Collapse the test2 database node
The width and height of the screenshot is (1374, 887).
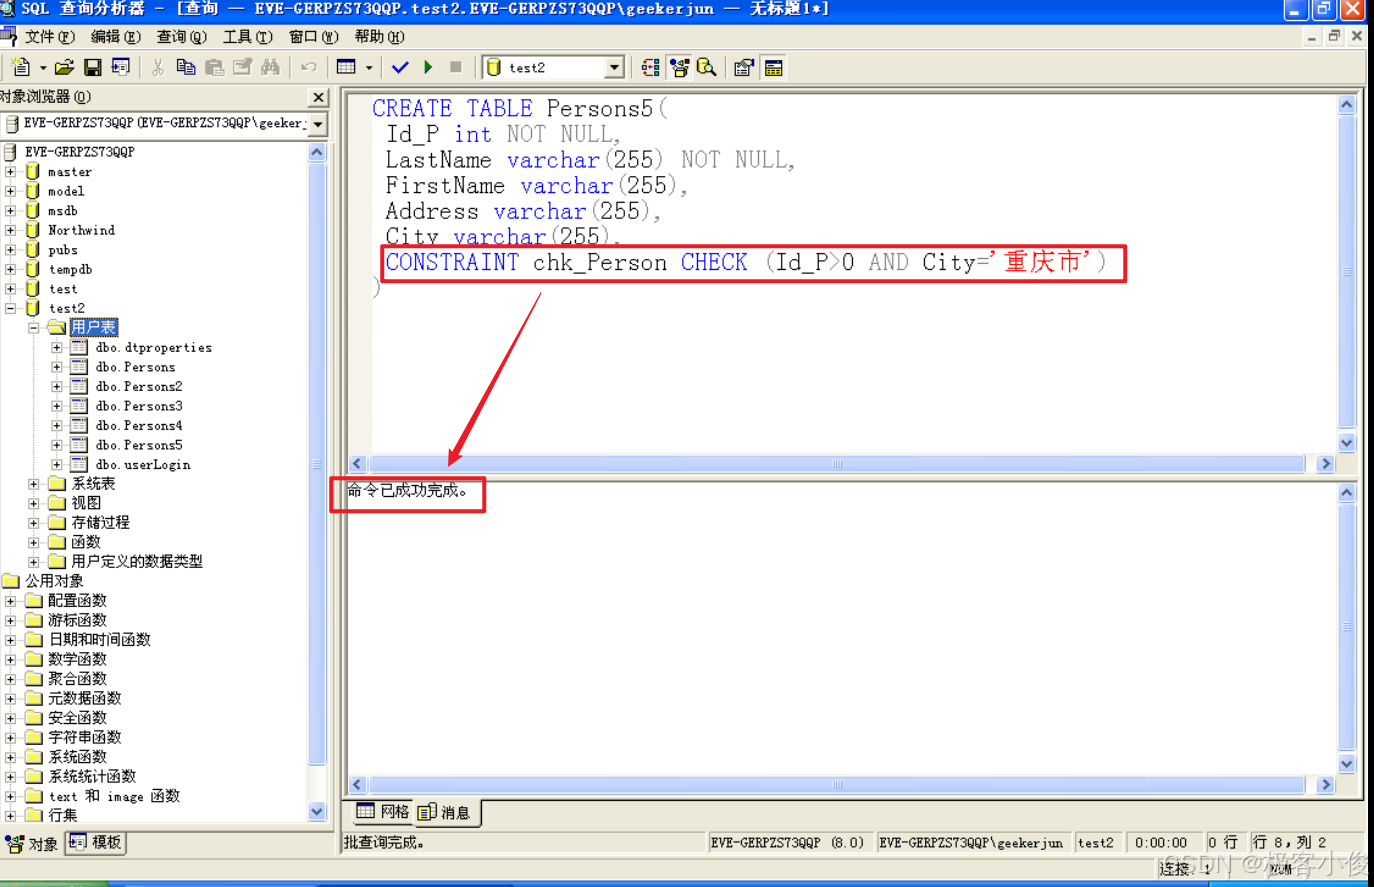coord(10,308)
